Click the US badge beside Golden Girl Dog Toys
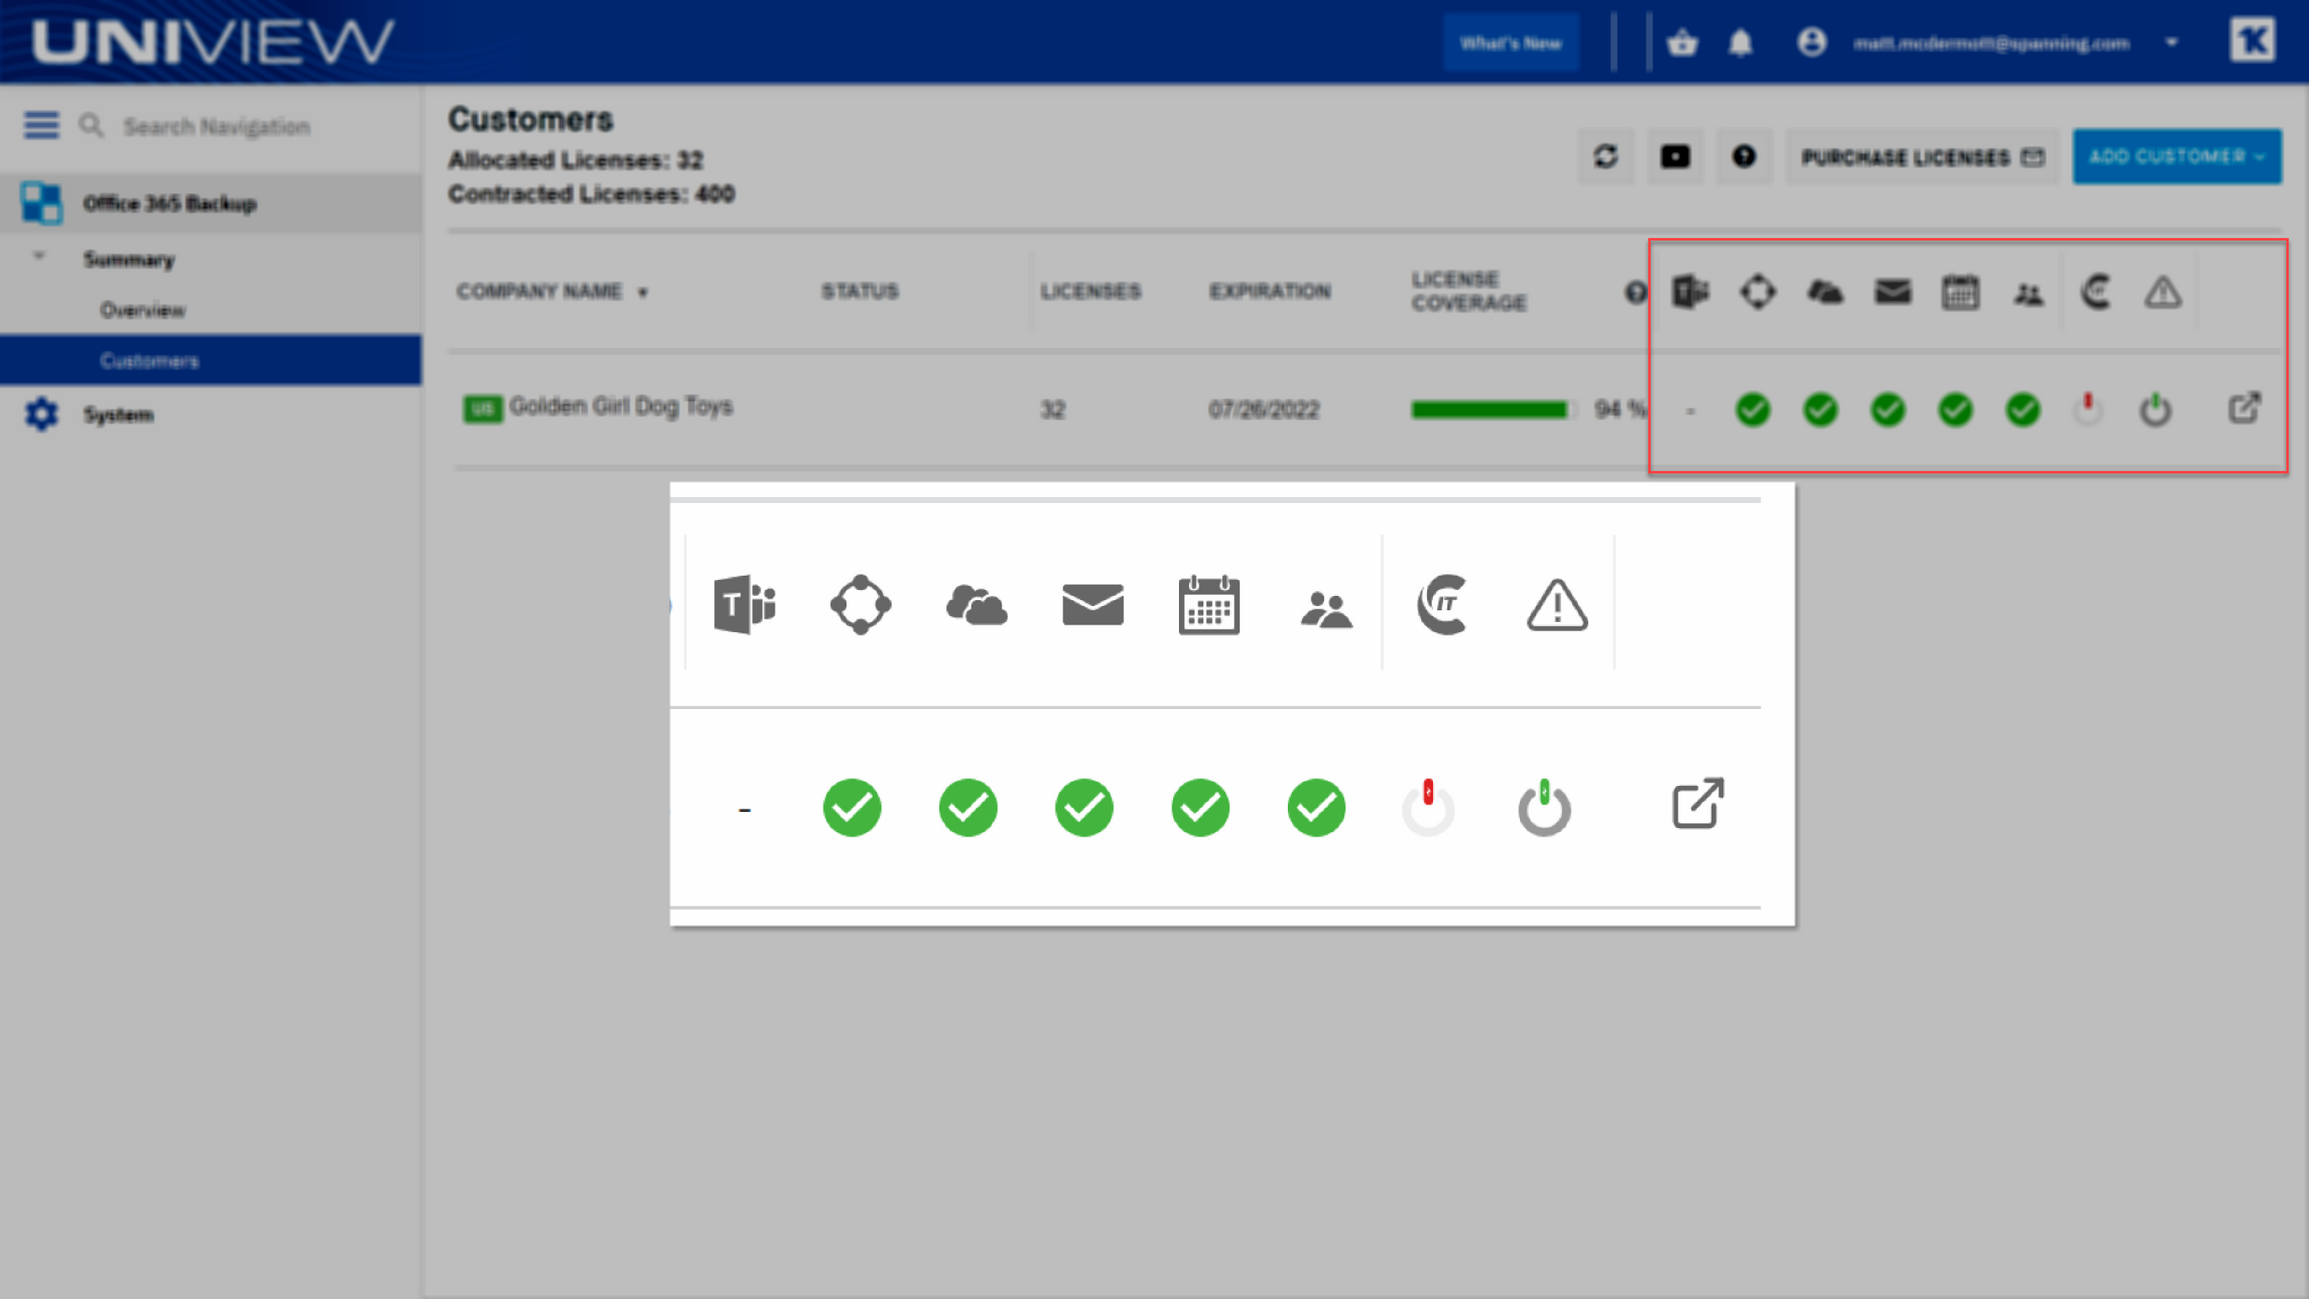Viewport: 2309px width, 1299px height. tap(482, 408)
